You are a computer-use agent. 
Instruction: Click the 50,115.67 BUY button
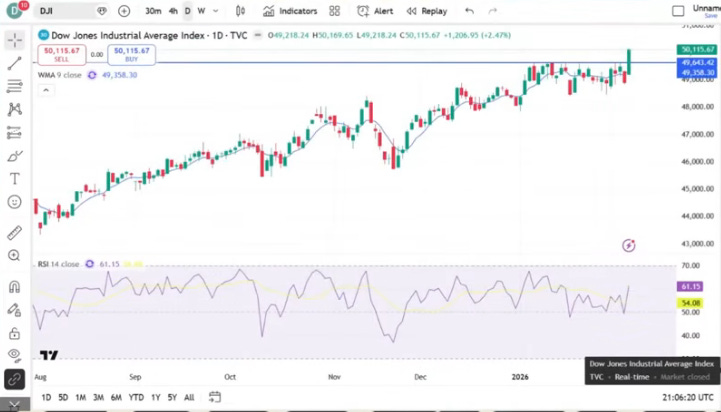(132, 55)
